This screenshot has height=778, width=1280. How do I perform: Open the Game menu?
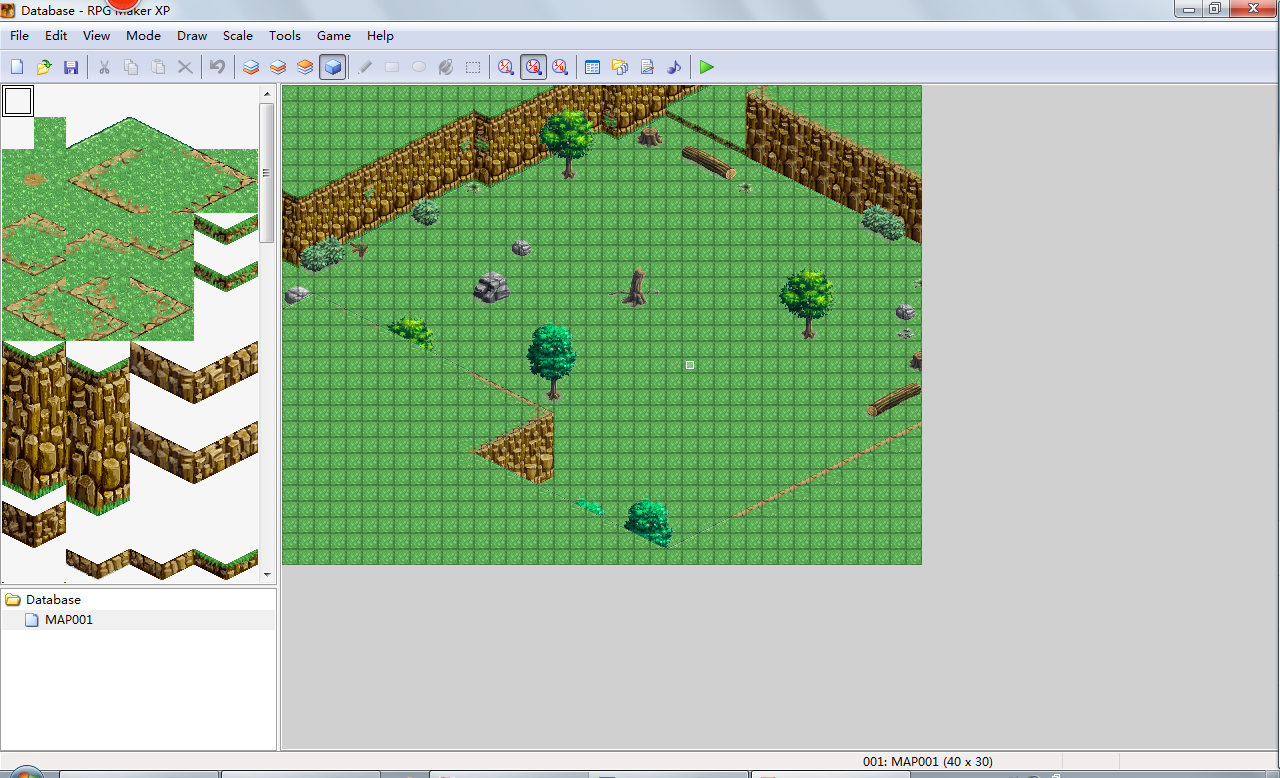[334, 36]
